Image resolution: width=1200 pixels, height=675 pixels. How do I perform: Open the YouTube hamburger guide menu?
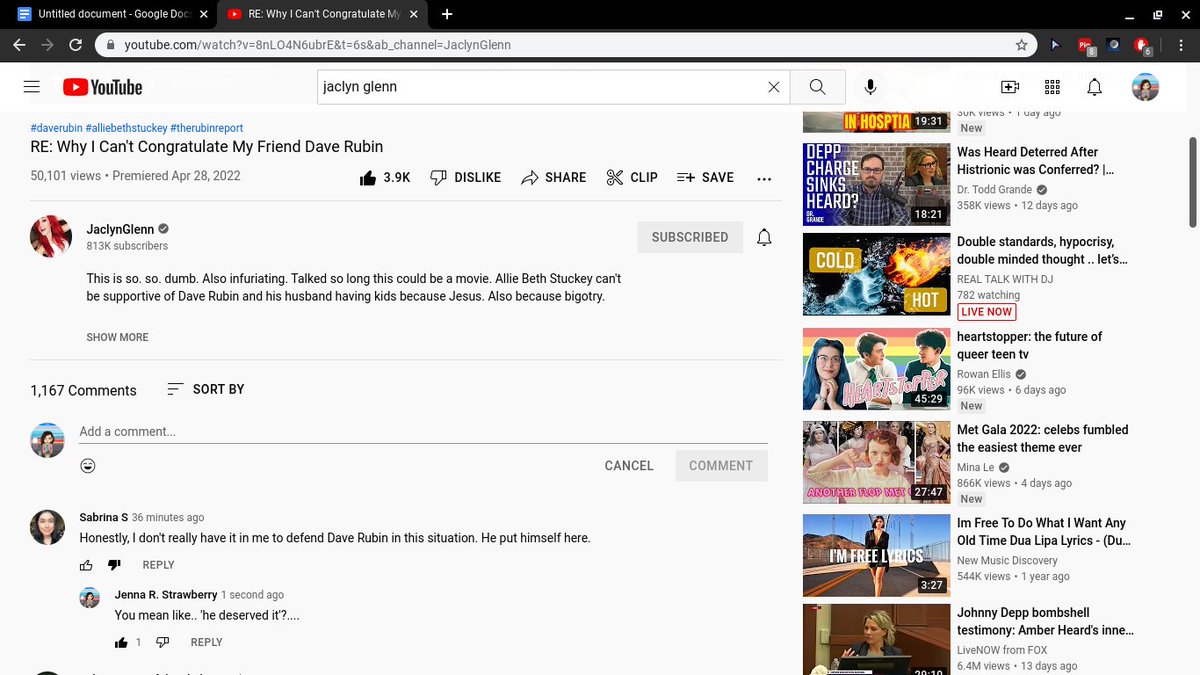[x=32, y=87]
